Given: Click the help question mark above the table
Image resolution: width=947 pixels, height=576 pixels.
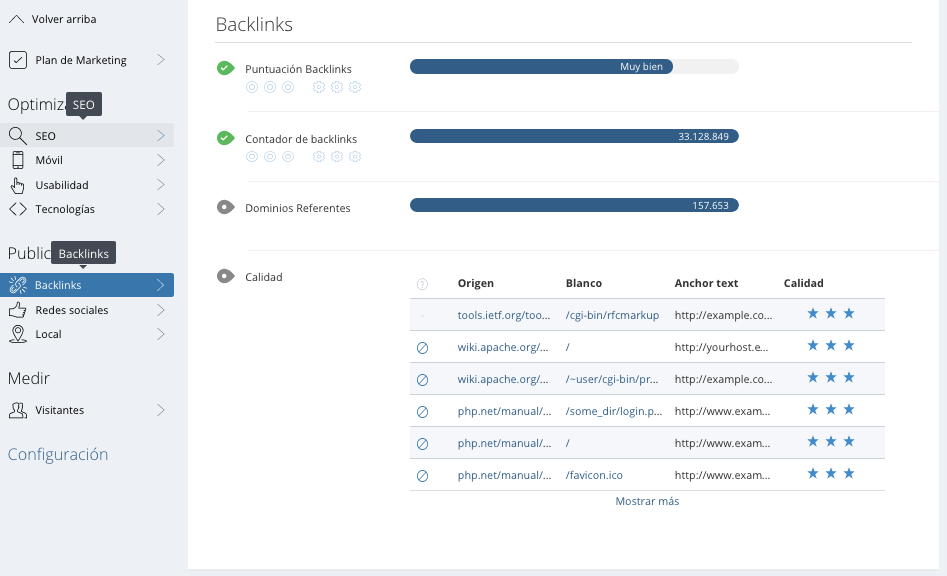Looking at the screenshot, I should [421, 283].
